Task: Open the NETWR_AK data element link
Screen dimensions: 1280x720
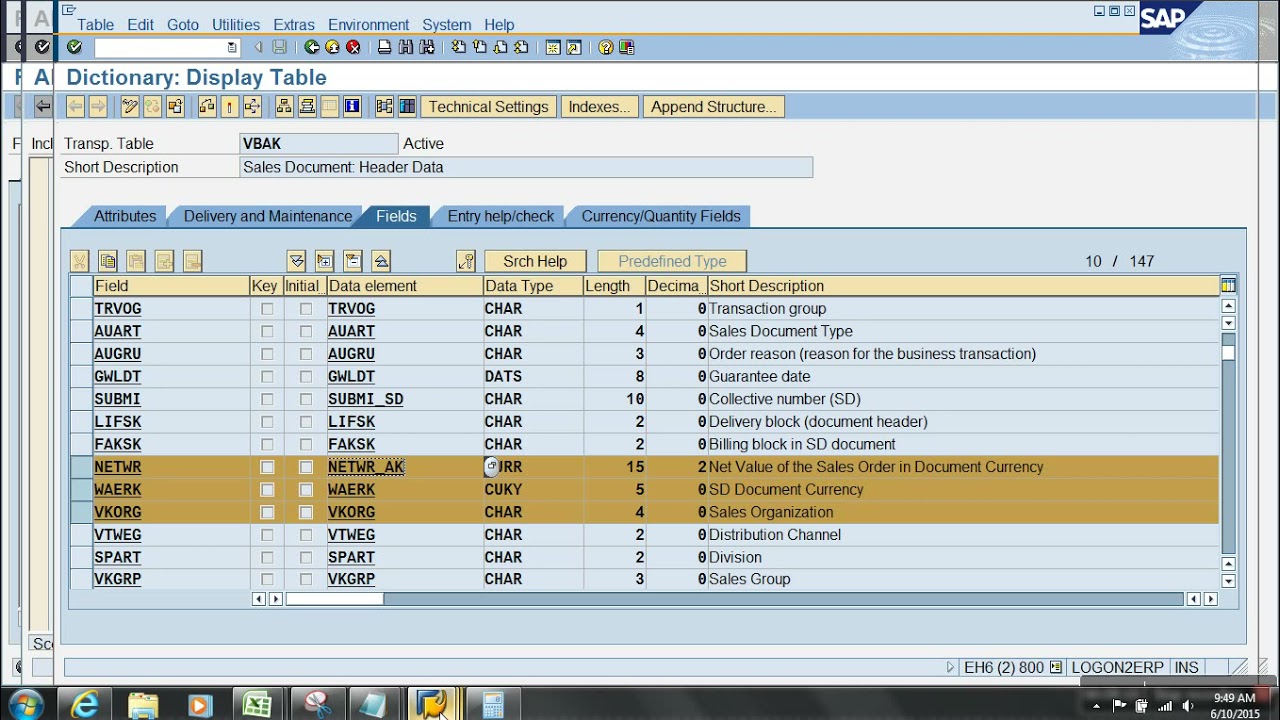Action: tap(366, 467)
